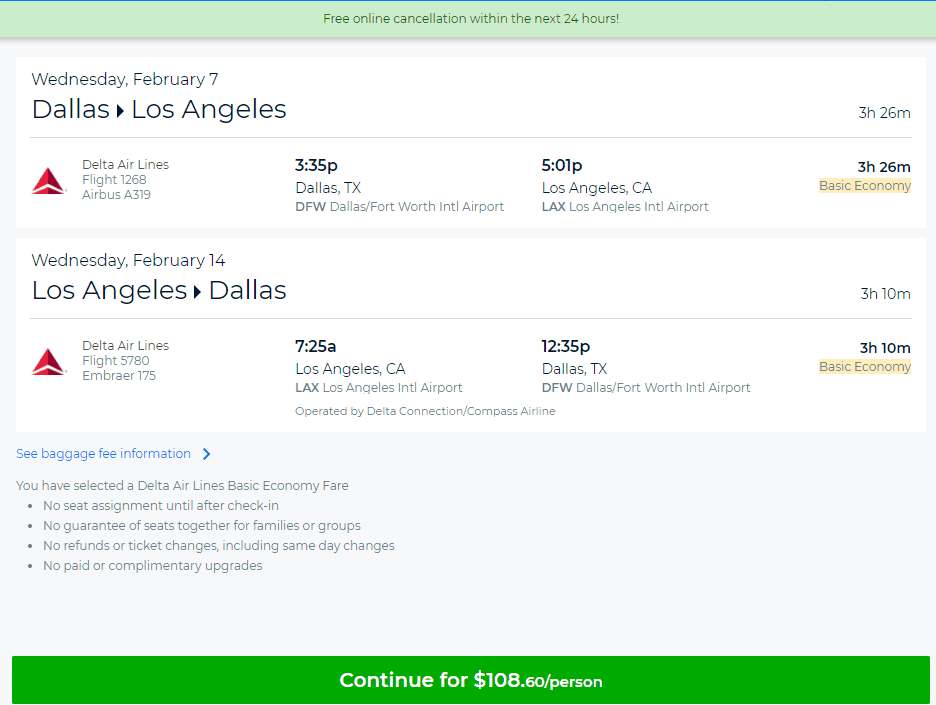This screenshot has width=936, height=705.
Task: Click the No refunds or ticket changes bullet
Action: [x=218, y=546]
